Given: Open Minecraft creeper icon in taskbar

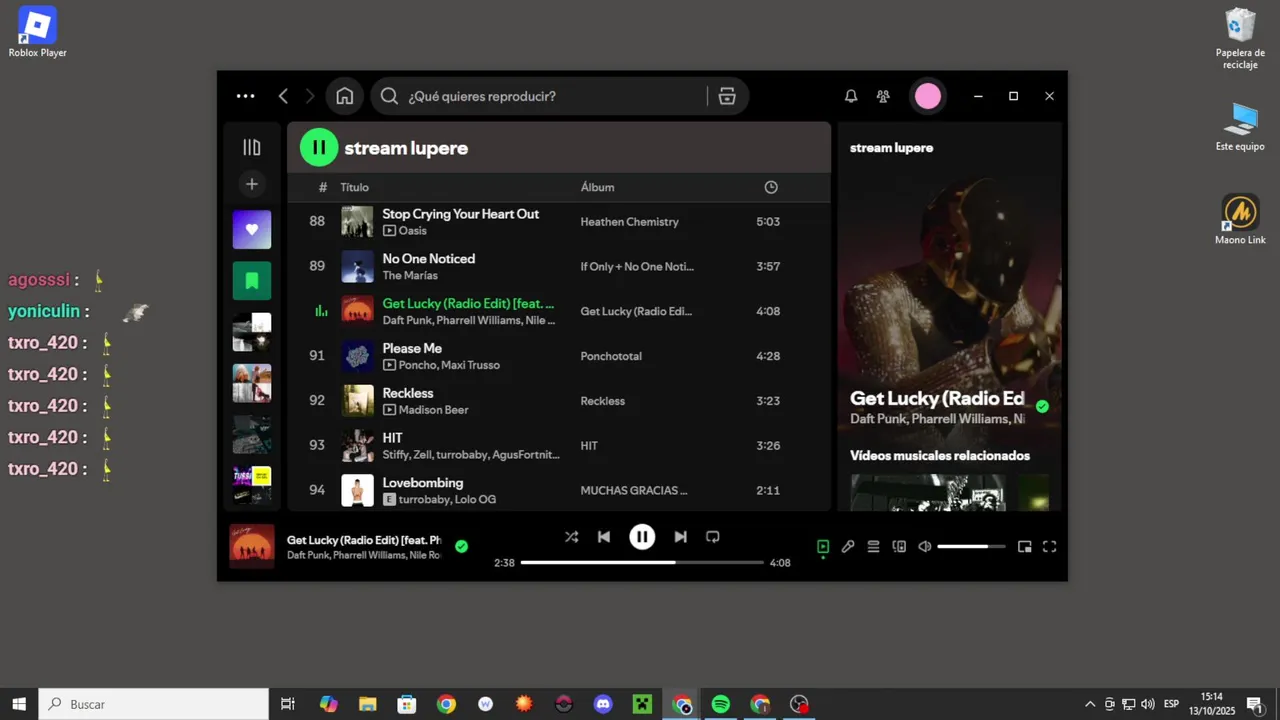Looking at the screenshot, I should click(642, 704).
